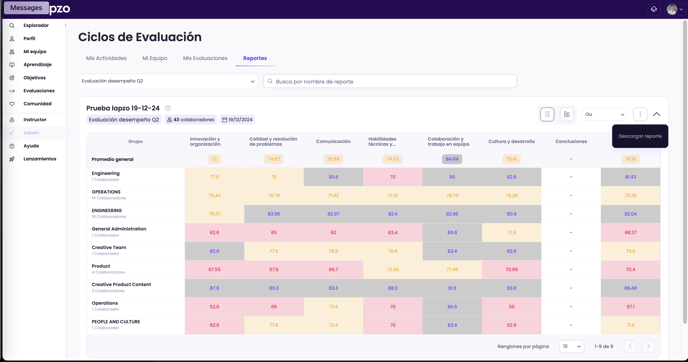Screen dimensions: 688x362
Task: Switch to the table view toggle
Action: tap(547, 114)
